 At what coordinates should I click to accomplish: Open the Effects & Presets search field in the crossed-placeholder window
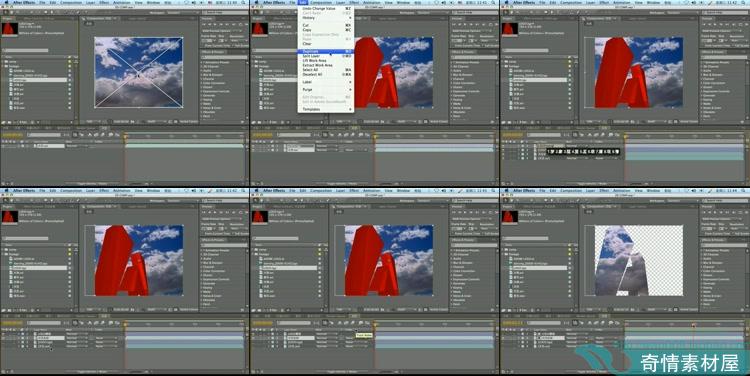click(225, 57)
